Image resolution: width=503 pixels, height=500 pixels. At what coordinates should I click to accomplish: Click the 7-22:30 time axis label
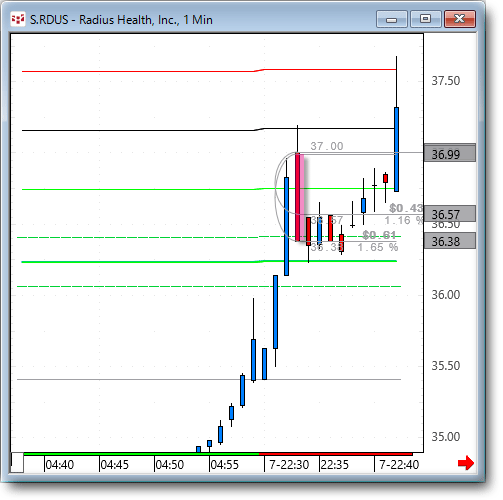(289, 464)
